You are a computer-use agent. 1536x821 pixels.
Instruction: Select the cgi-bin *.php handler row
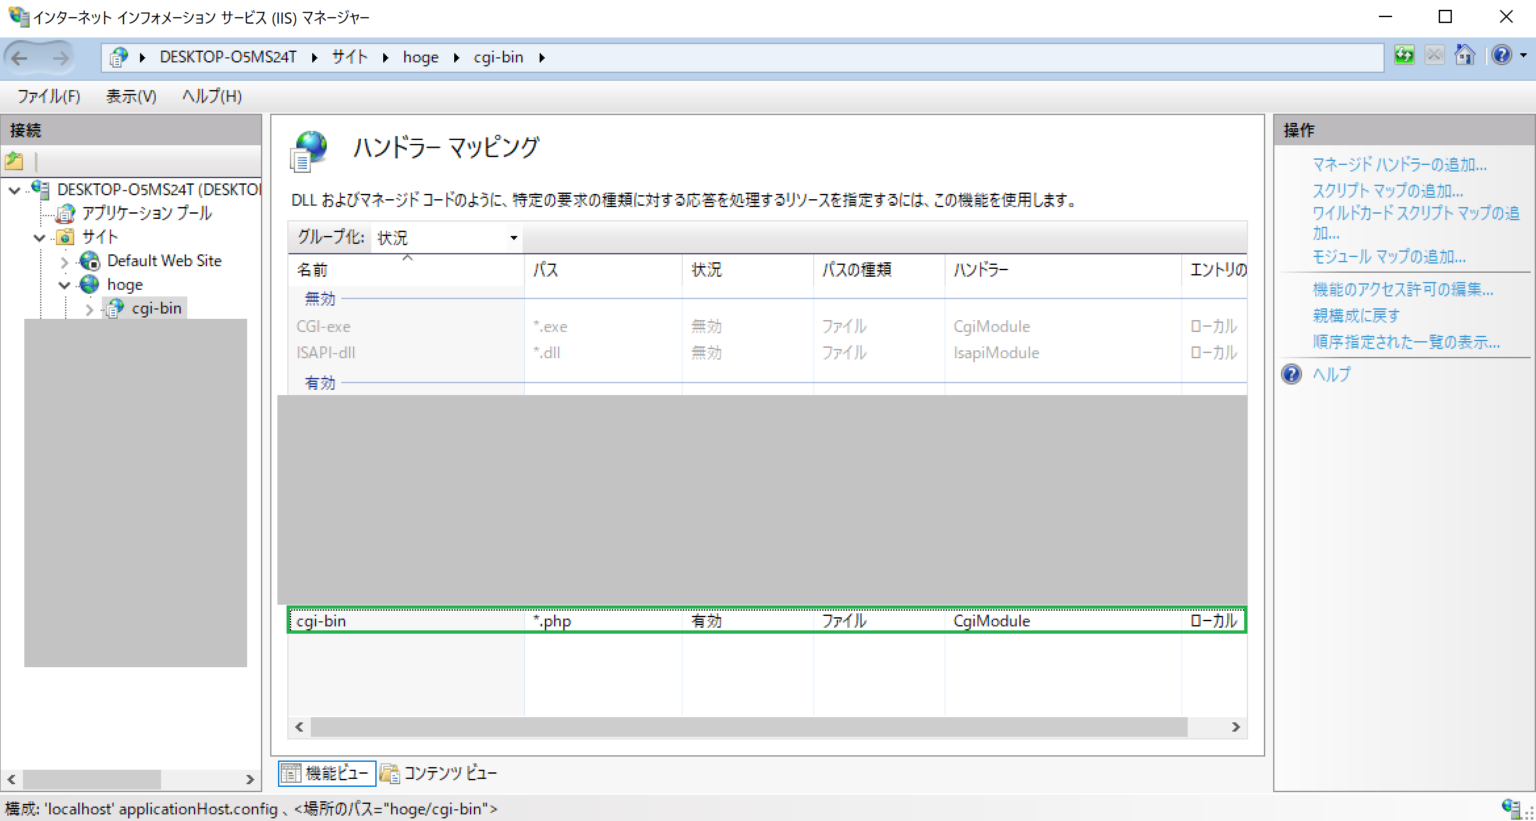coord(600,620)
